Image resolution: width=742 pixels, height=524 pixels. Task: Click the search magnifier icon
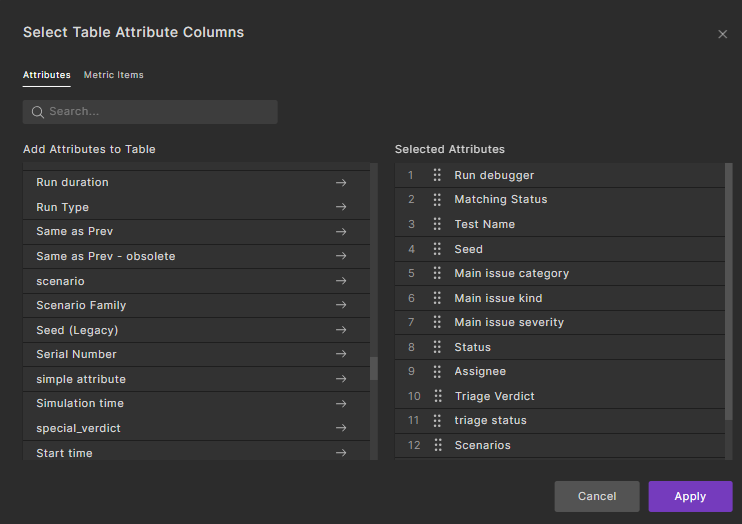tap(38, 112)
